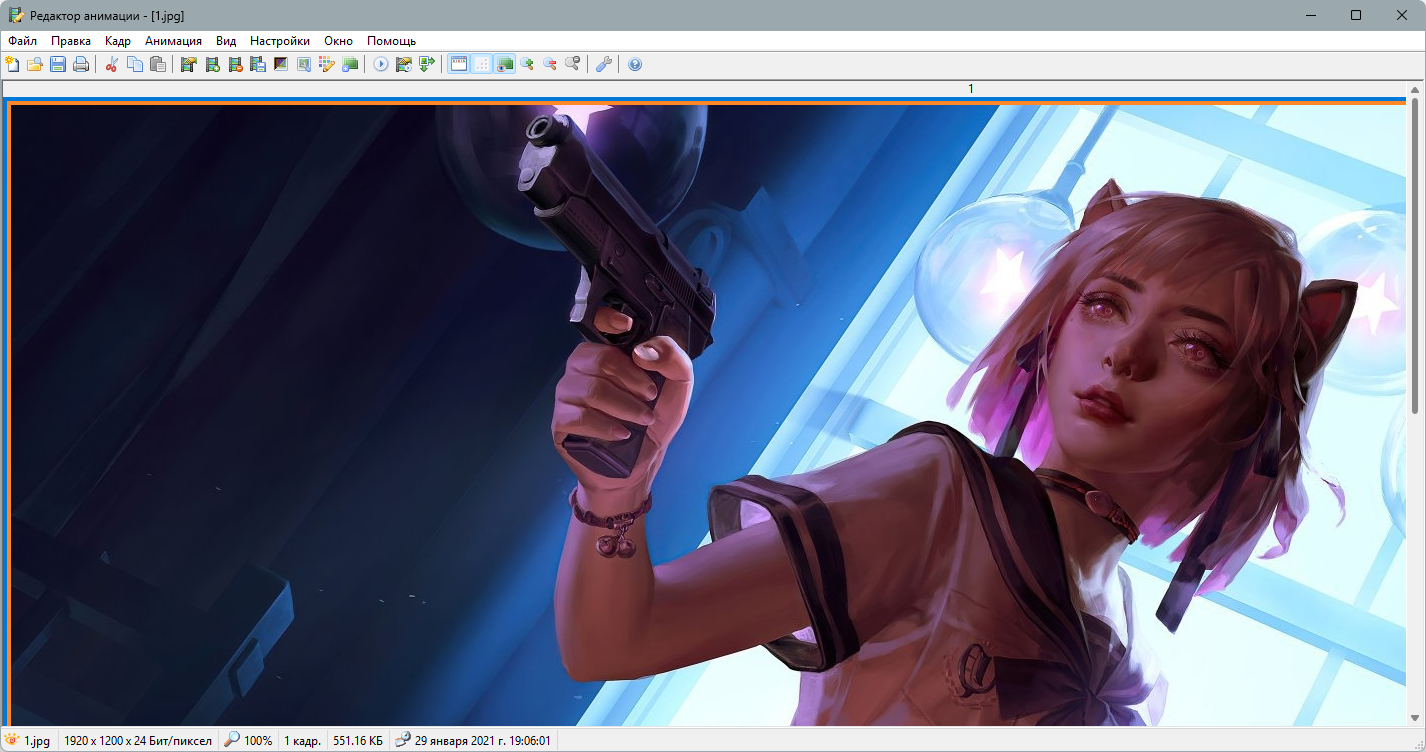Open the Файл menu
1426x752 pixels.
[x=22, y=41]
